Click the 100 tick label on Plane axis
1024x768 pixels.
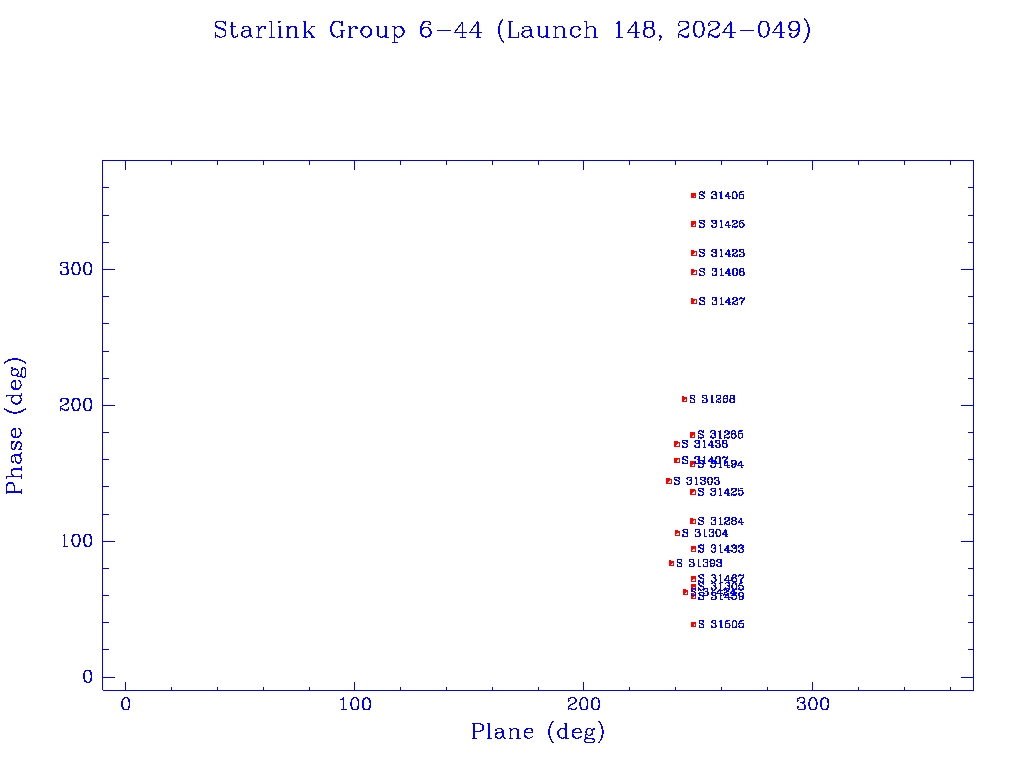(355, 704)
